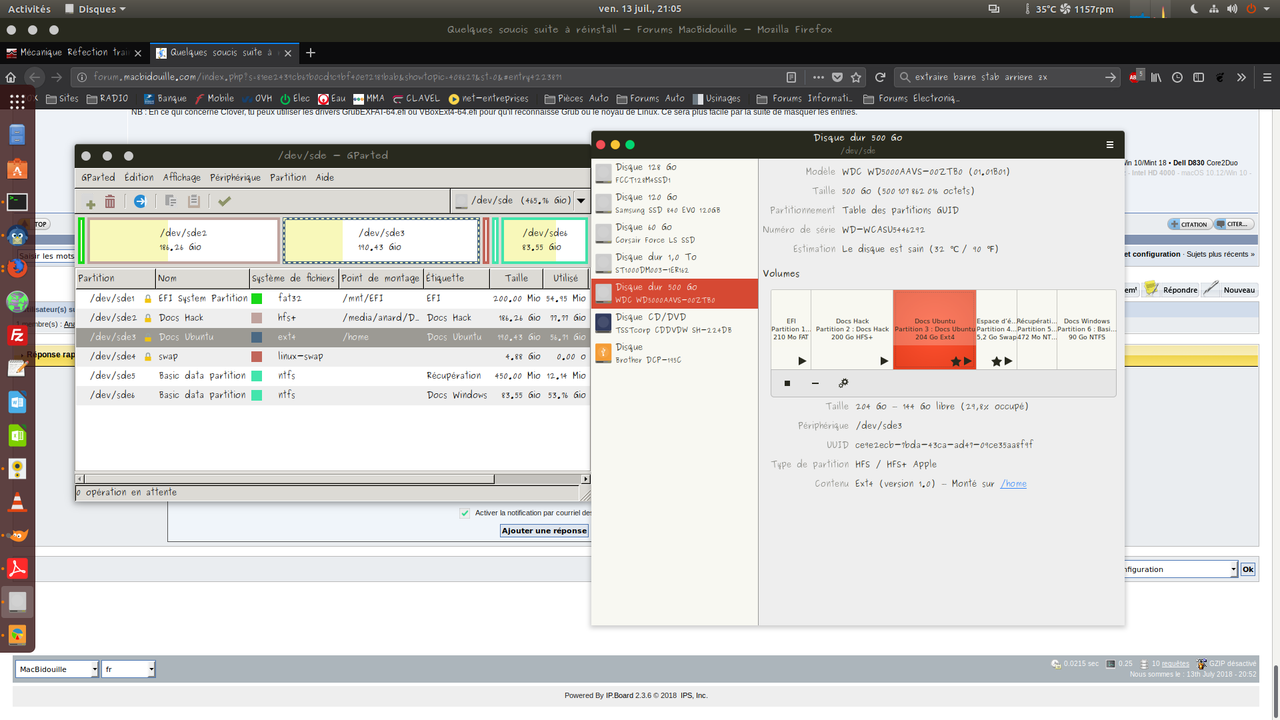Open fr language dropdown at page bottom
Viewport: 1280px width, 720px height.
pyautogui.click(x=128, y=669)
